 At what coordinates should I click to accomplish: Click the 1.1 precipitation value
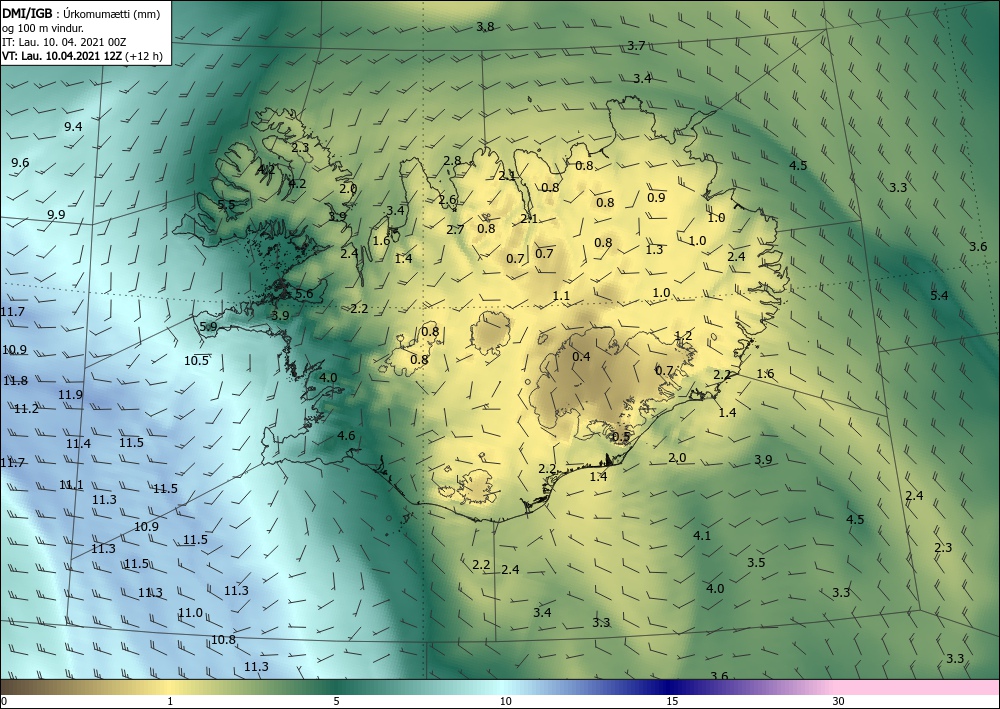click(x=561, y=296)
